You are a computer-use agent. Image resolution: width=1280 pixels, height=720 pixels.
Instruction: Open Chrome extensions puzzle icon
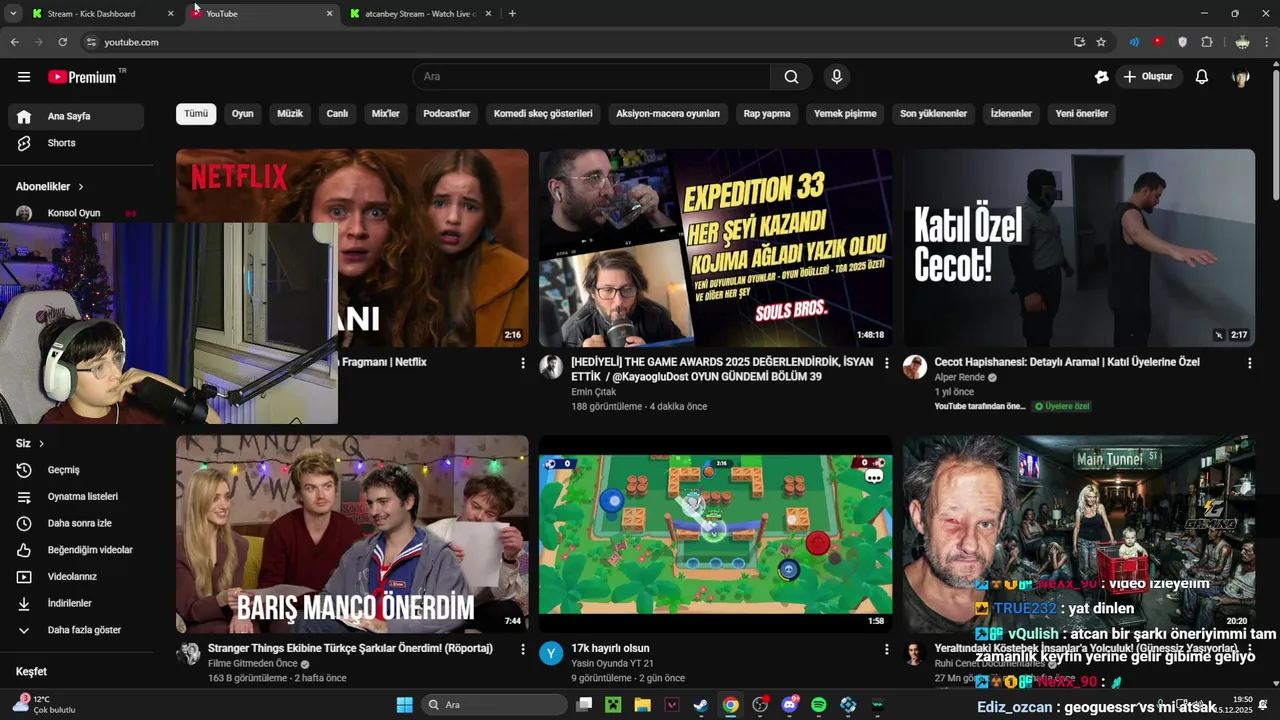(1207, 42)
